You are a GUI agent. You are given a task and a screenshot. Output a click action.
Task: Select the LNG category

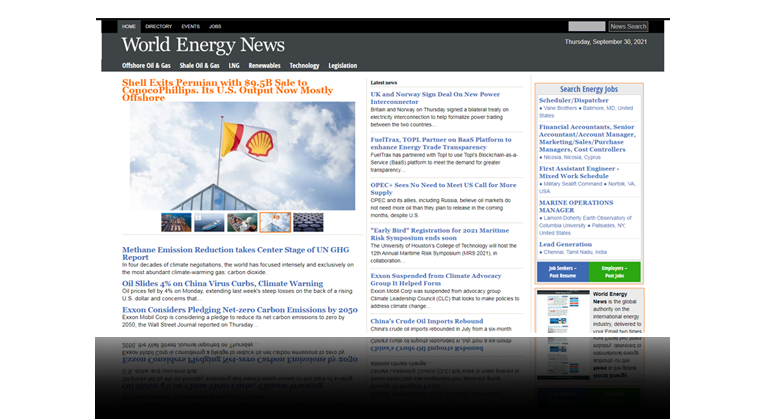(234, 65)
